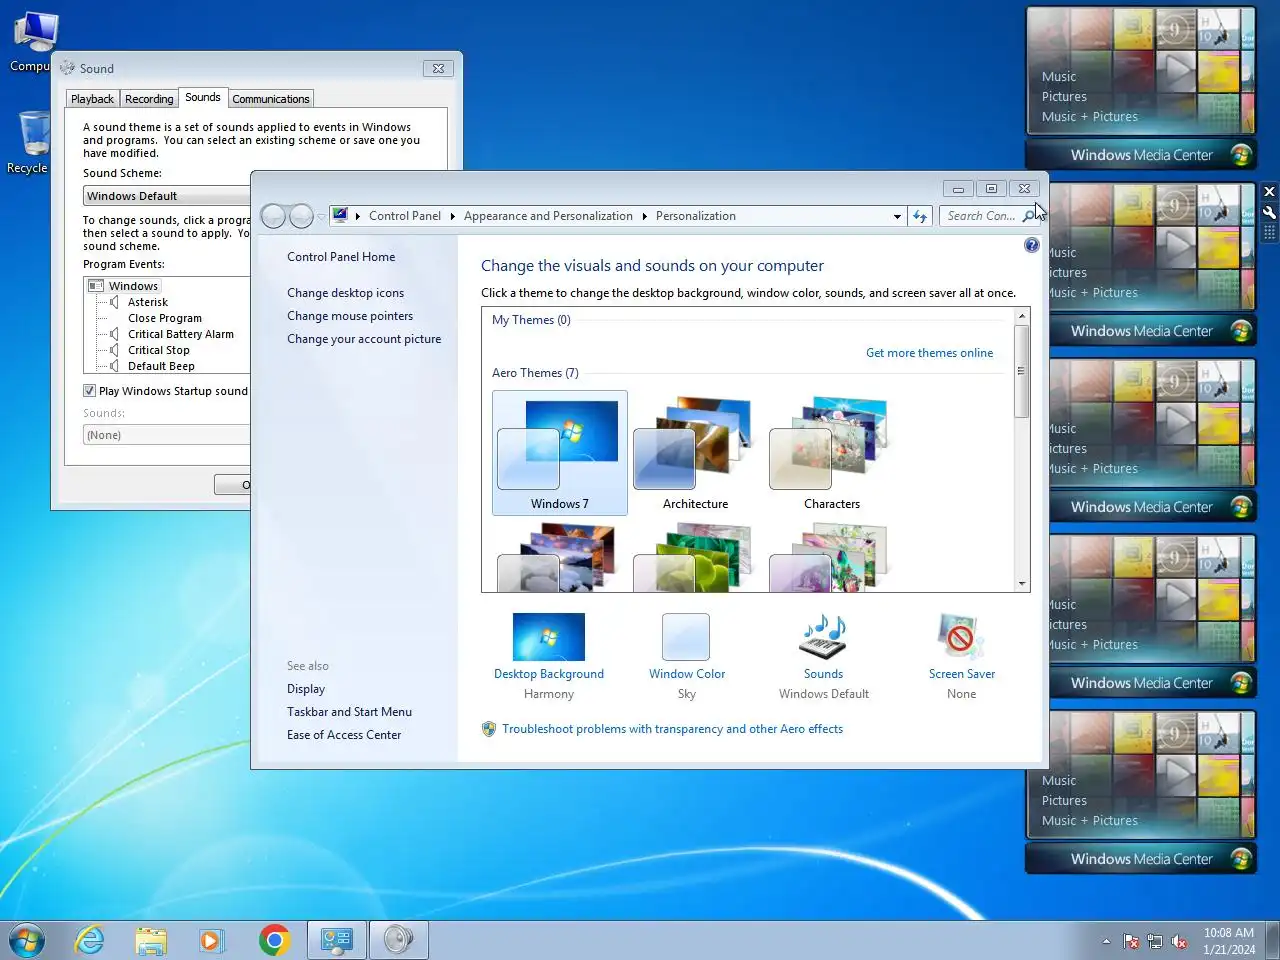Screen dimensions: 1280x960
Task: Click Get more themes online link
Action: pos(929,353)
